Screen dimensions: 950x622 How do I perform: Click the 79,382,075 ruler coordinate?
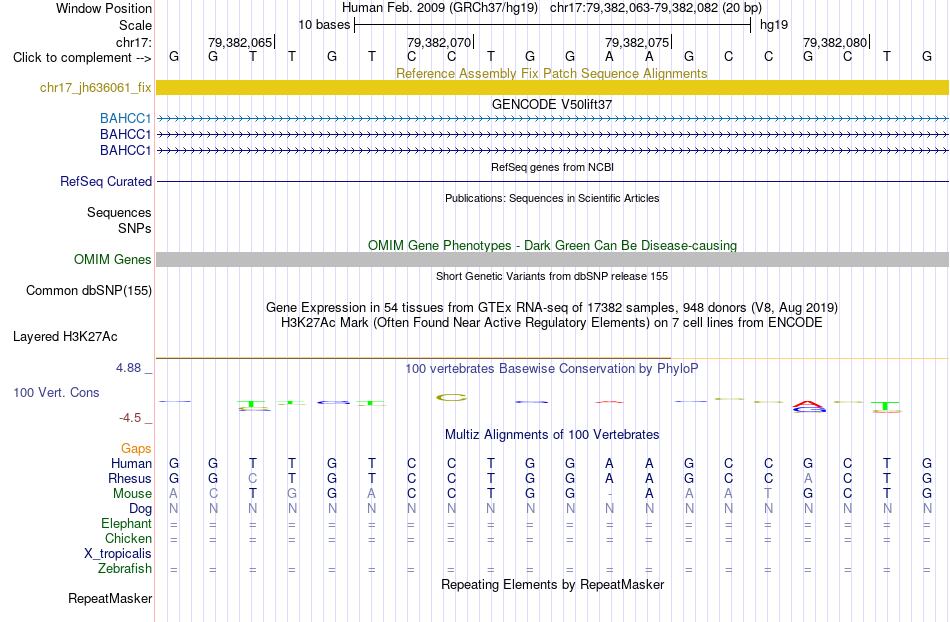(637, 42)
